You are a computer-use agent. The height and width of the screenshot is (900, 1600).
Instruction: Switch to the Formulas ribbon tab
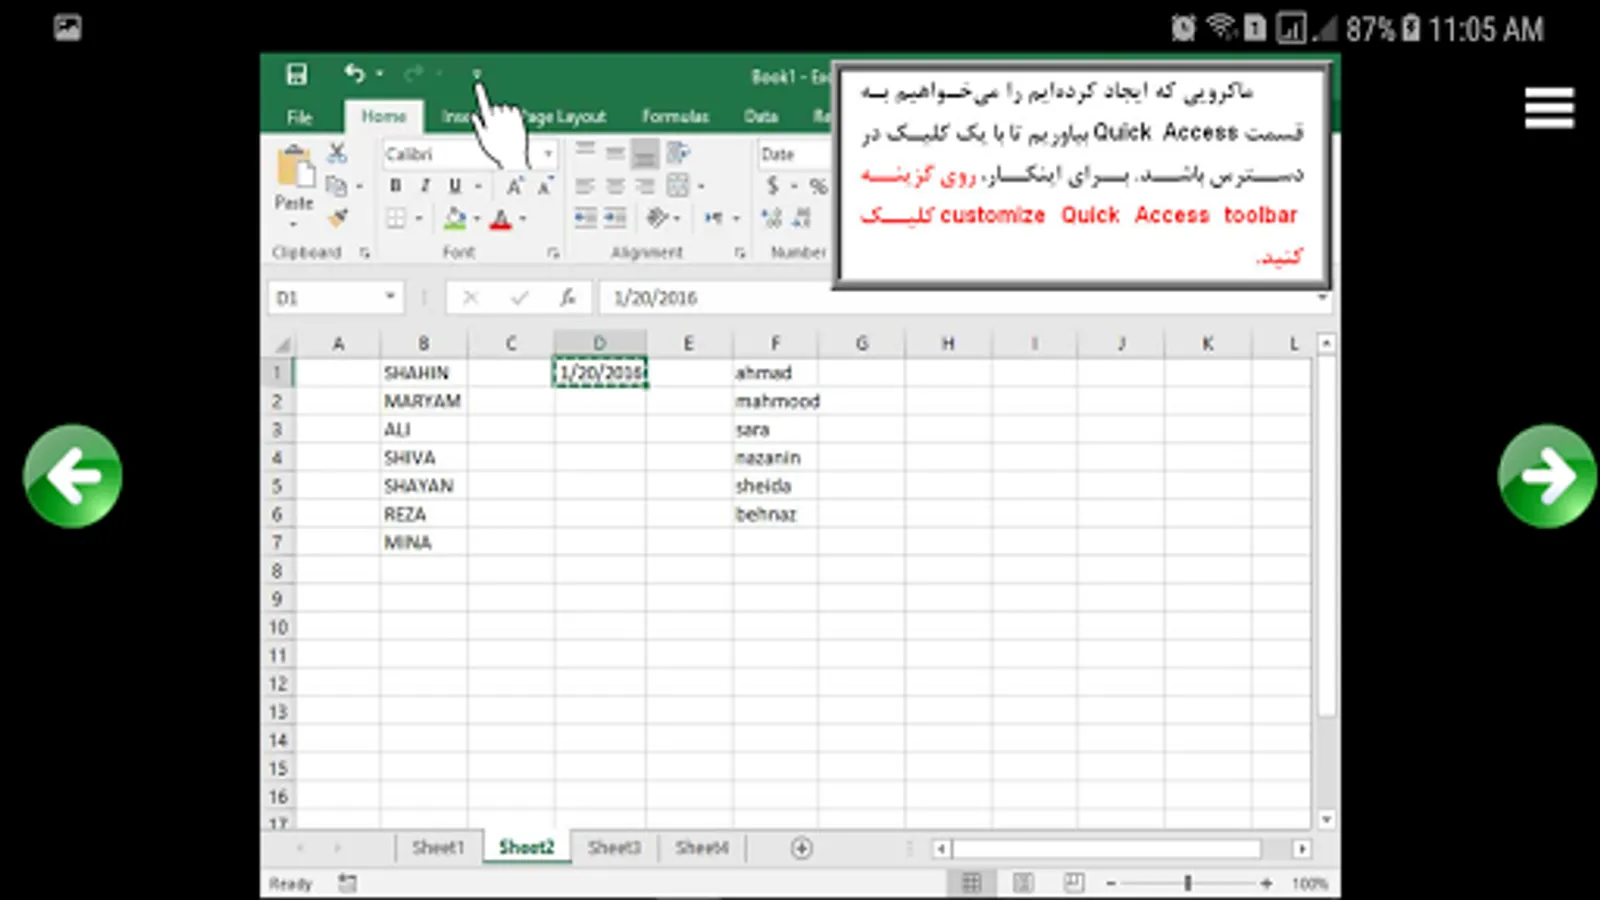675,117
